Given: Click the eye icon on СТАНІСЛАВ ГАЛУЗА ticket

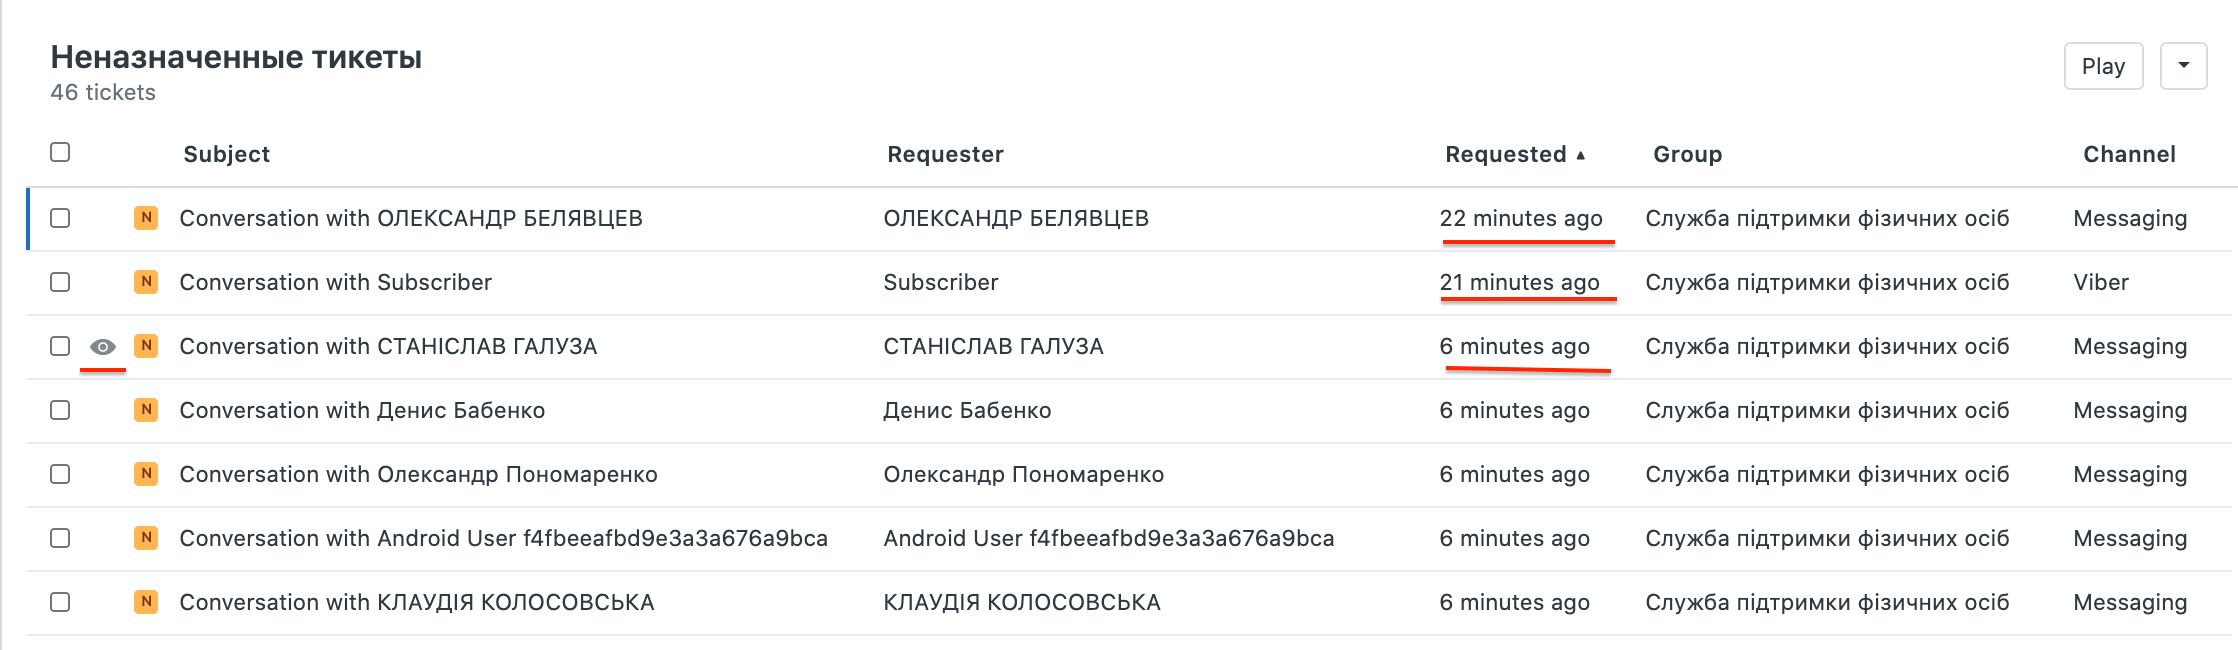Looking at the screenshot, I should (103, 347).
